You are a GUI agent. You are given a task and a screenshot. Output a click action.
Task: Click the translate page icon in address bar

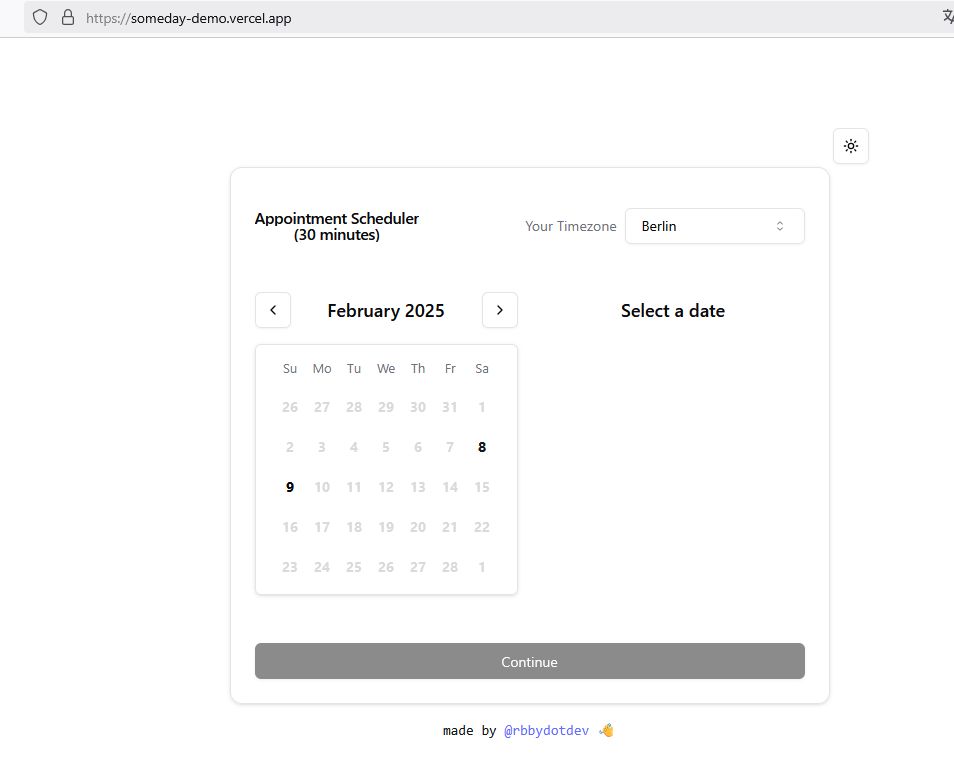[947, 17]
